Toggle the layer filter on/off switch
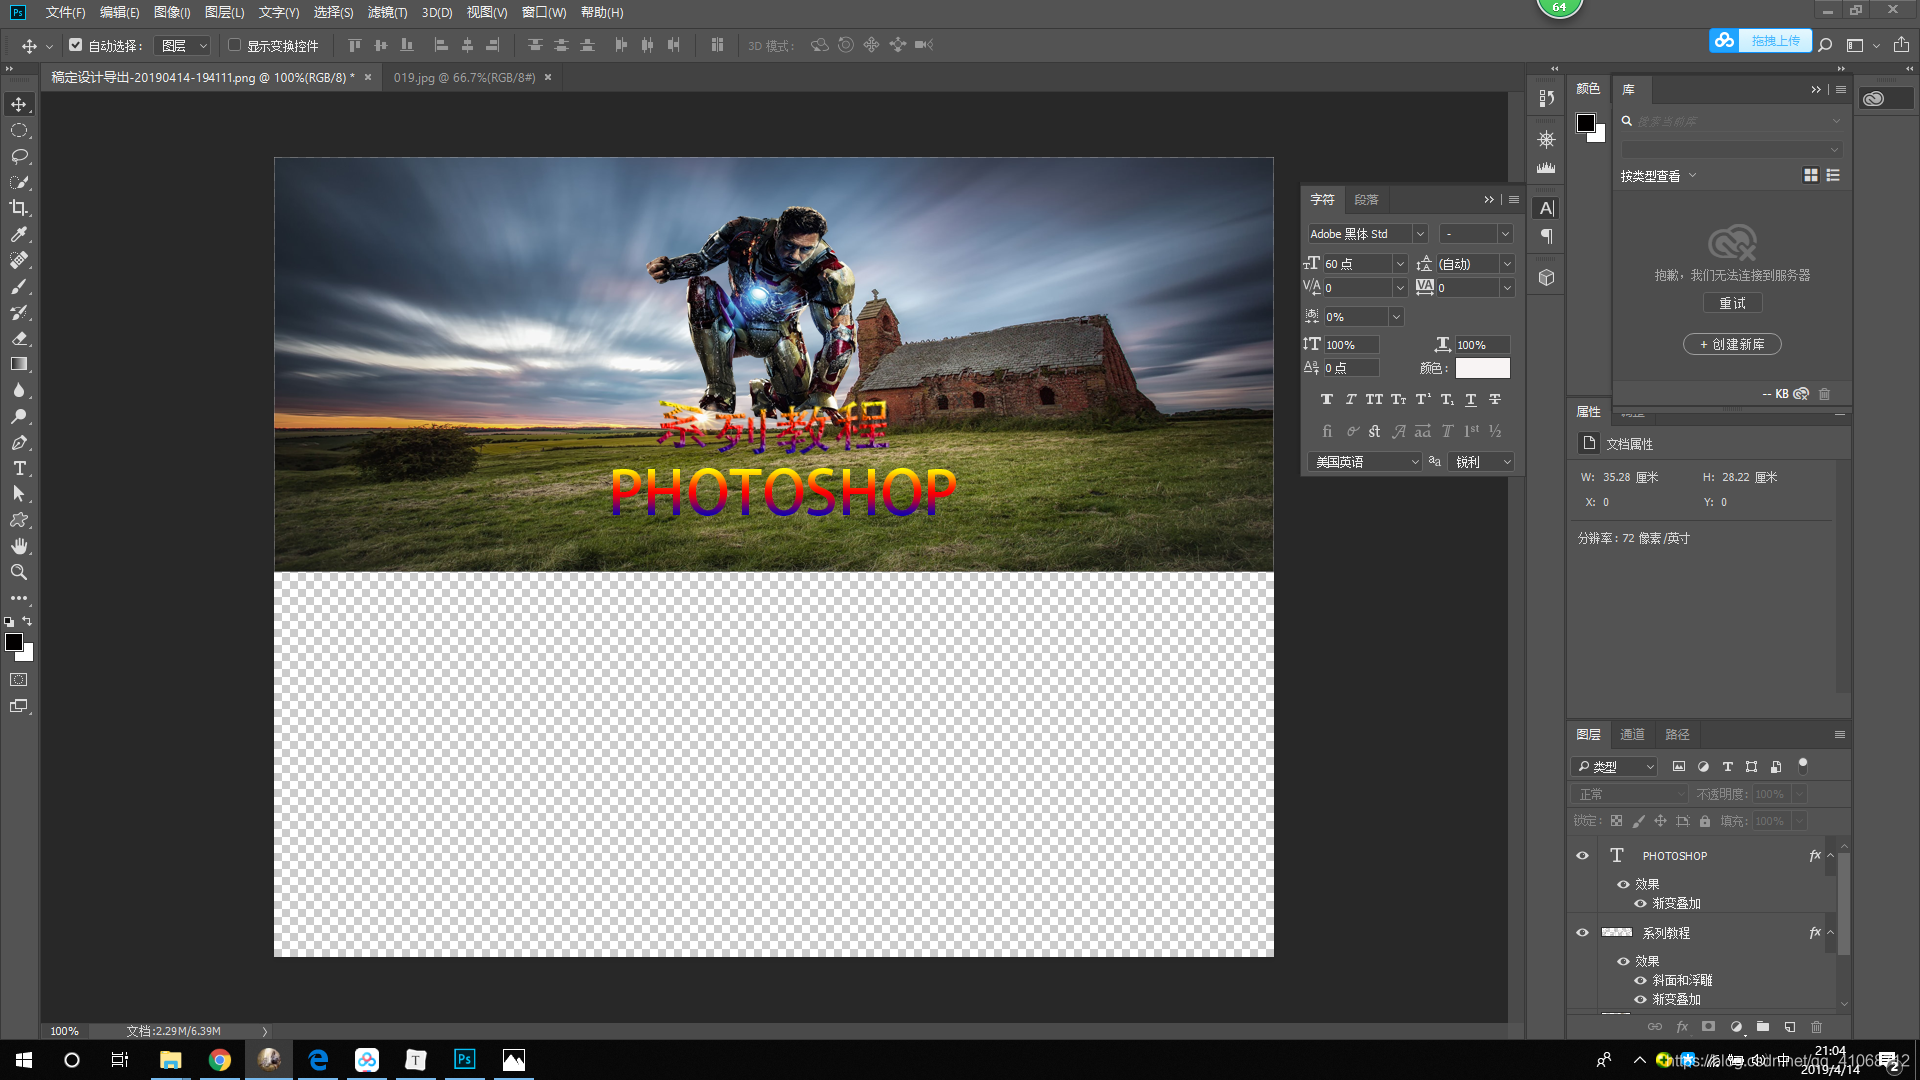 point(1803,766)
